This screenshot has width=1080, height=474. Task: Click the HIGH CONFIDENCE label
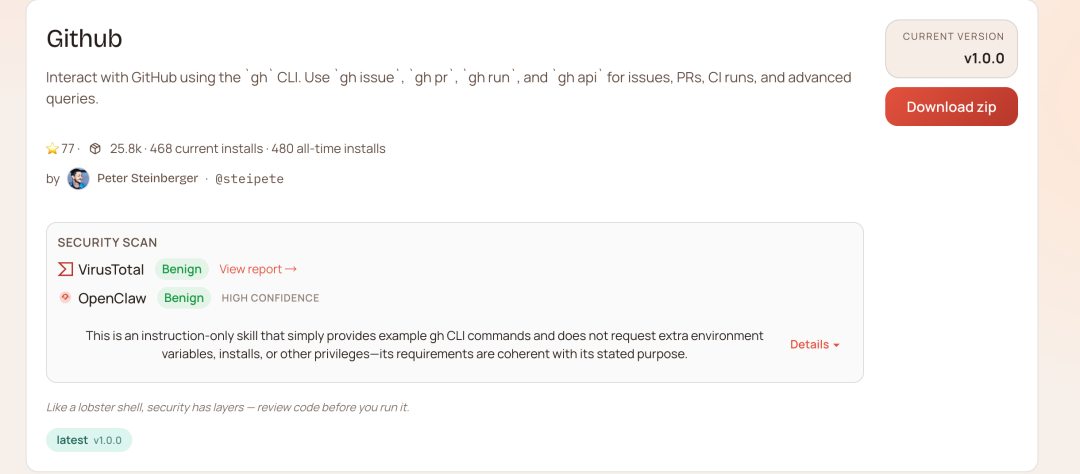(270, 298)
